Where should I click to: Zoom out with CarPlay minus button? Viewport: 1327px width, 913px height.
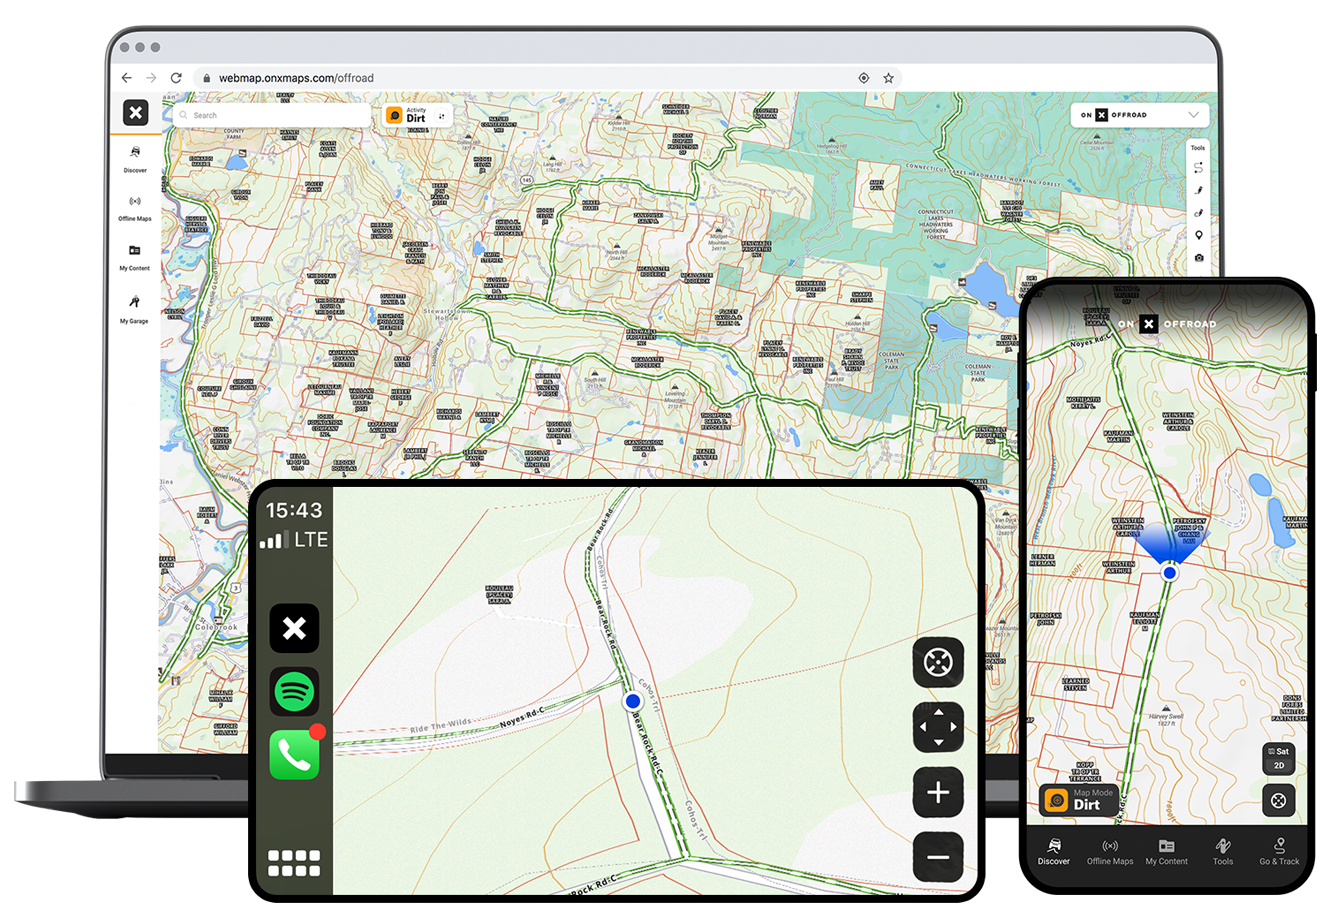938,857
